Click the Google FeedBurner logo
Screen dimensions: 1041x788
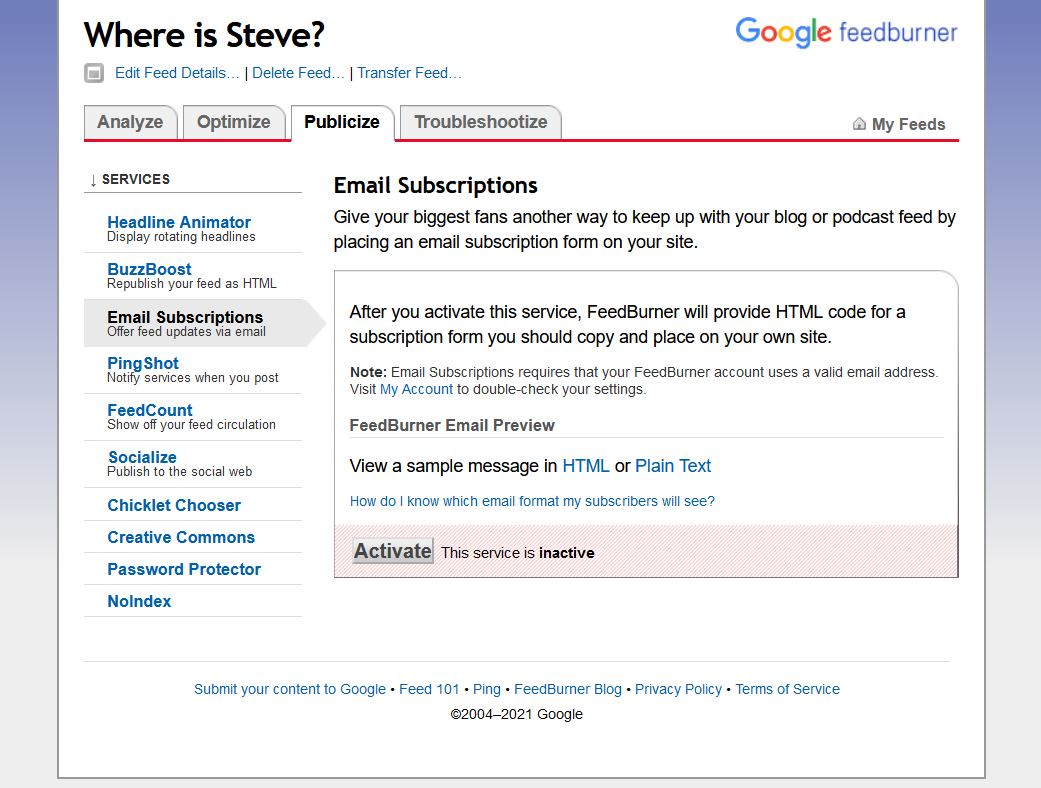(x=846, y=32)
